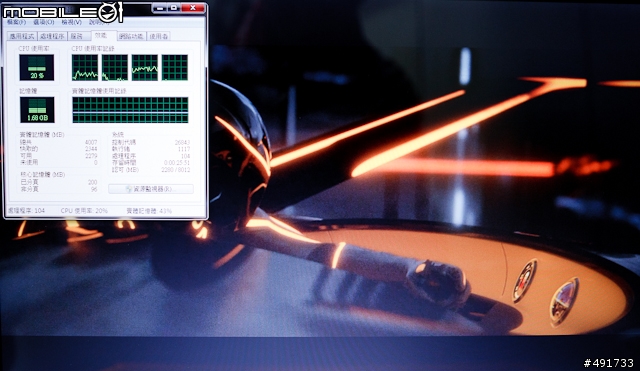Click the fourth CPU core history graph
This screenshot has height=371, width=640.
pos(175,67)
